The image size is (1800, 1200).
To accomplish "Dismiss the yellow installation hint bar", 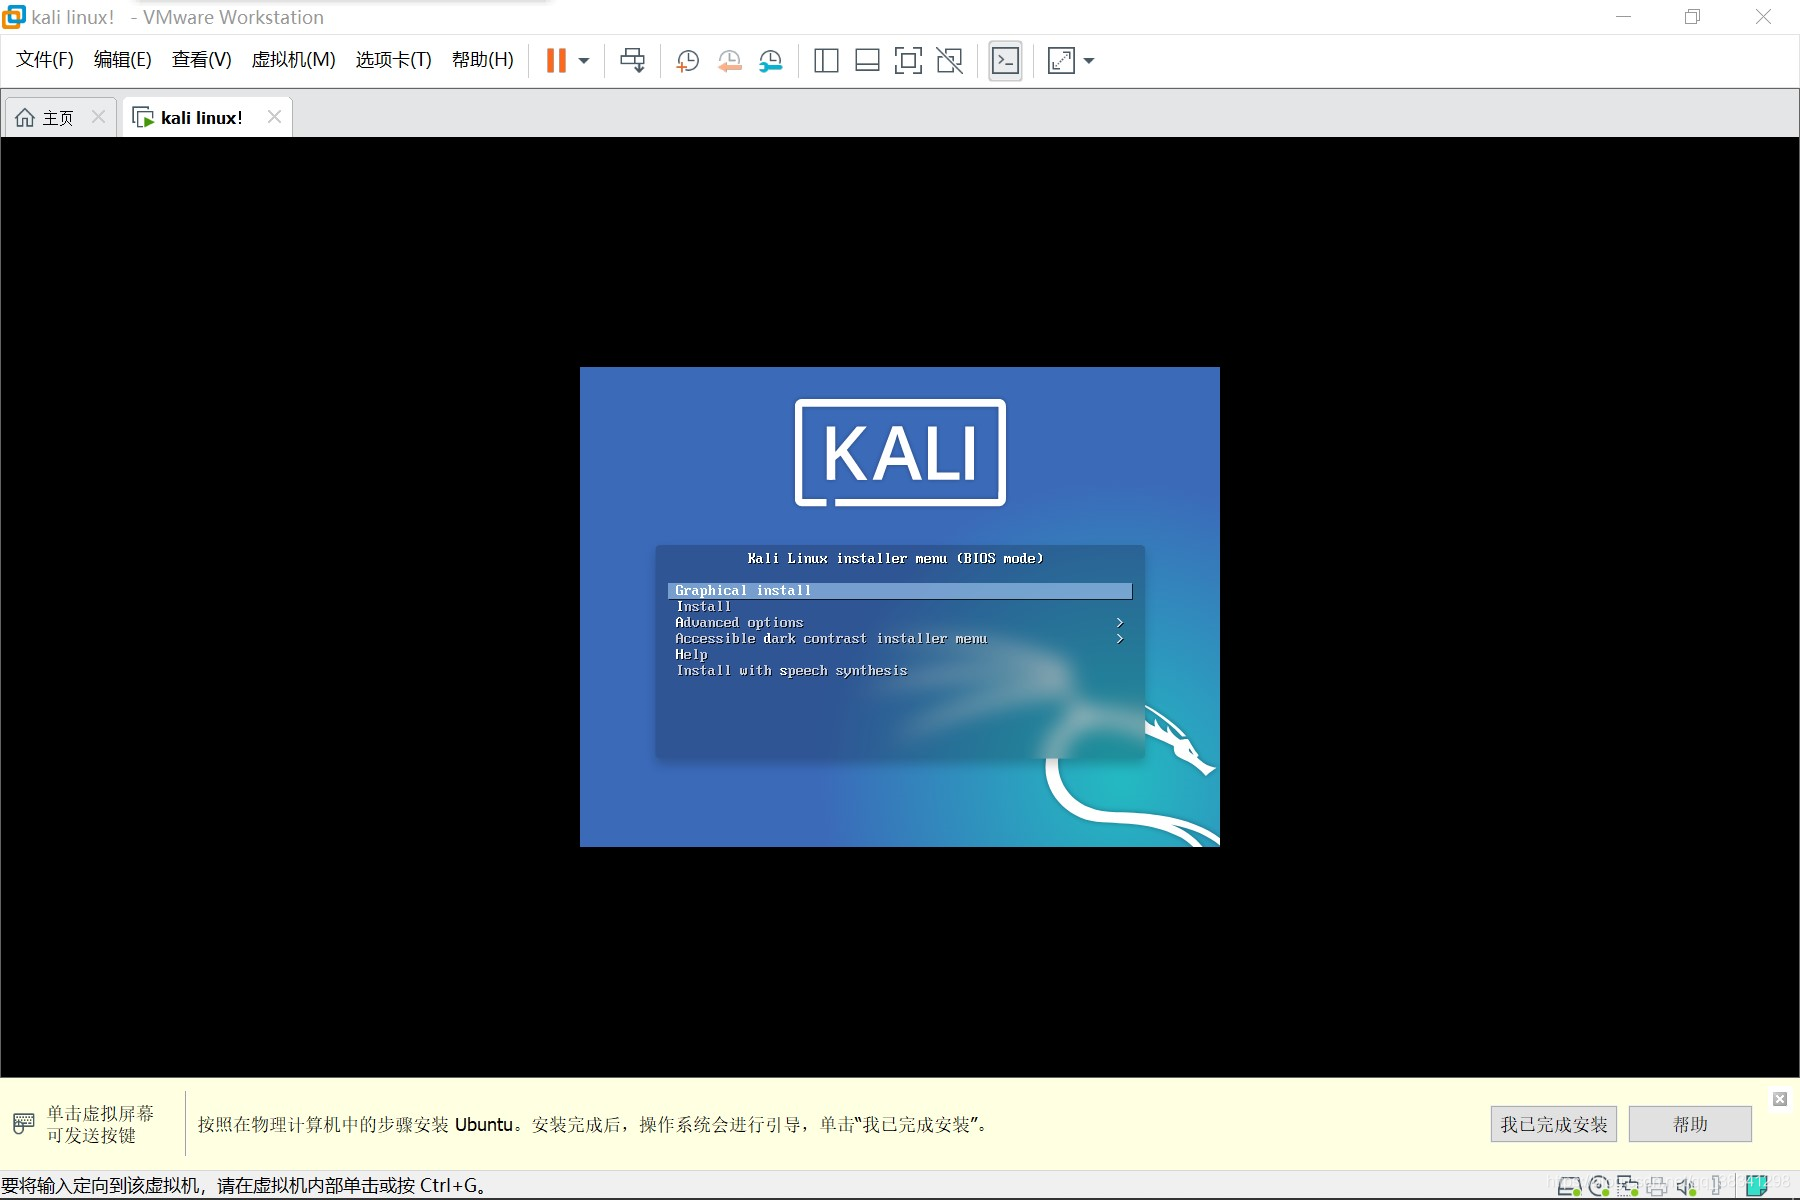I will pyautogui.click(x=1780, y=1099).
